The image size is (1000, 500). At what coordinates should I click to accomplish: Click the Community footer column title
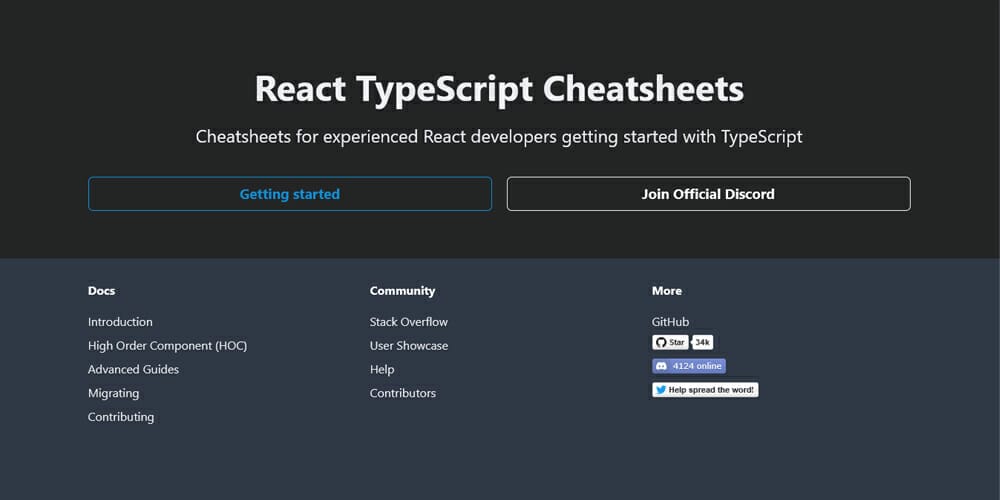click(402, 291)
